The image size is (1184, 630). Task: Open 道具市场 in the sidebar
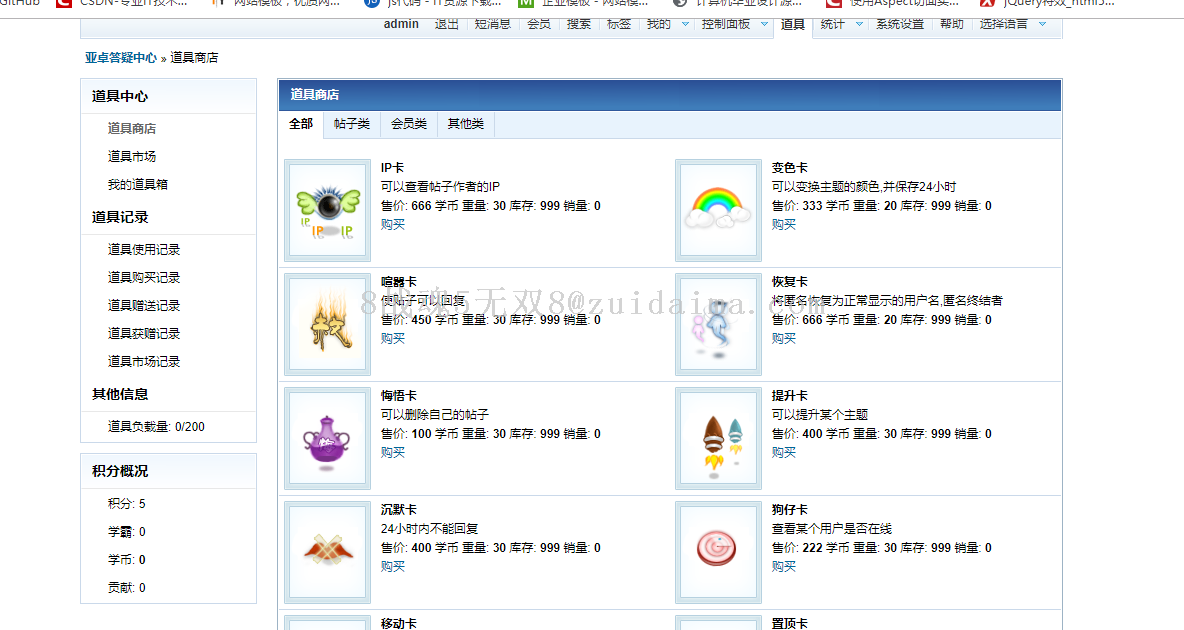(132, 156)
